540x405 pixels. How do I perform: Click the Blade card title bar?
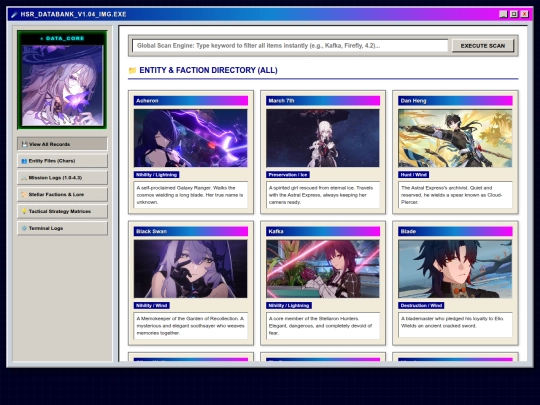[455, 231]
